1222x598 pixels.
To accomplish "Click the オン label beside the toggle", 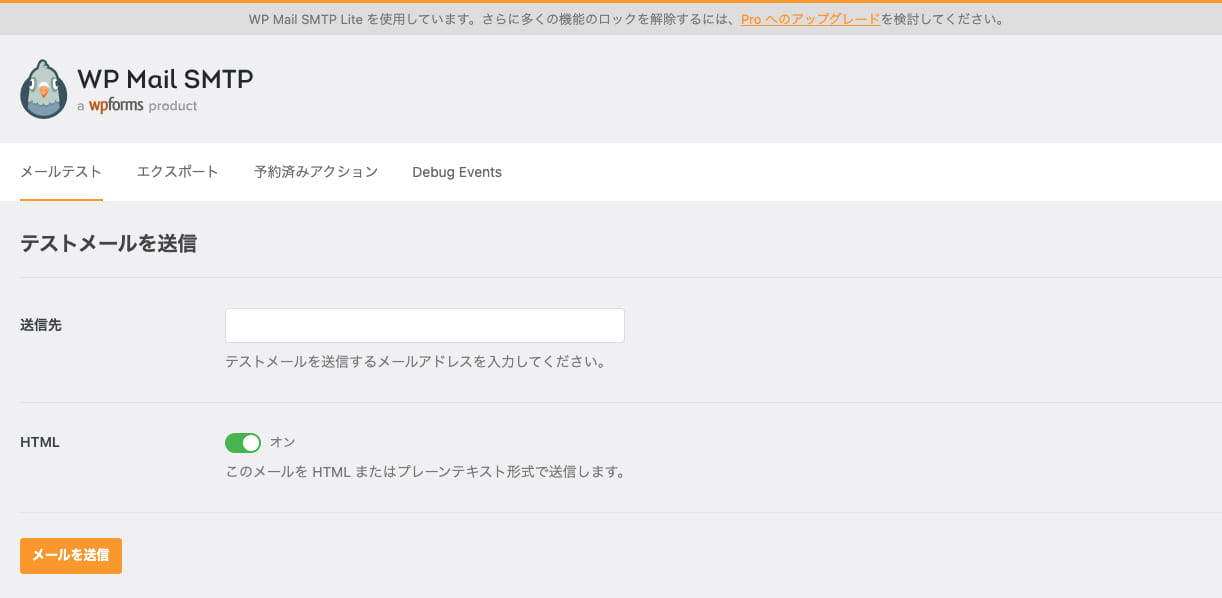I will (x=283, y=442).
